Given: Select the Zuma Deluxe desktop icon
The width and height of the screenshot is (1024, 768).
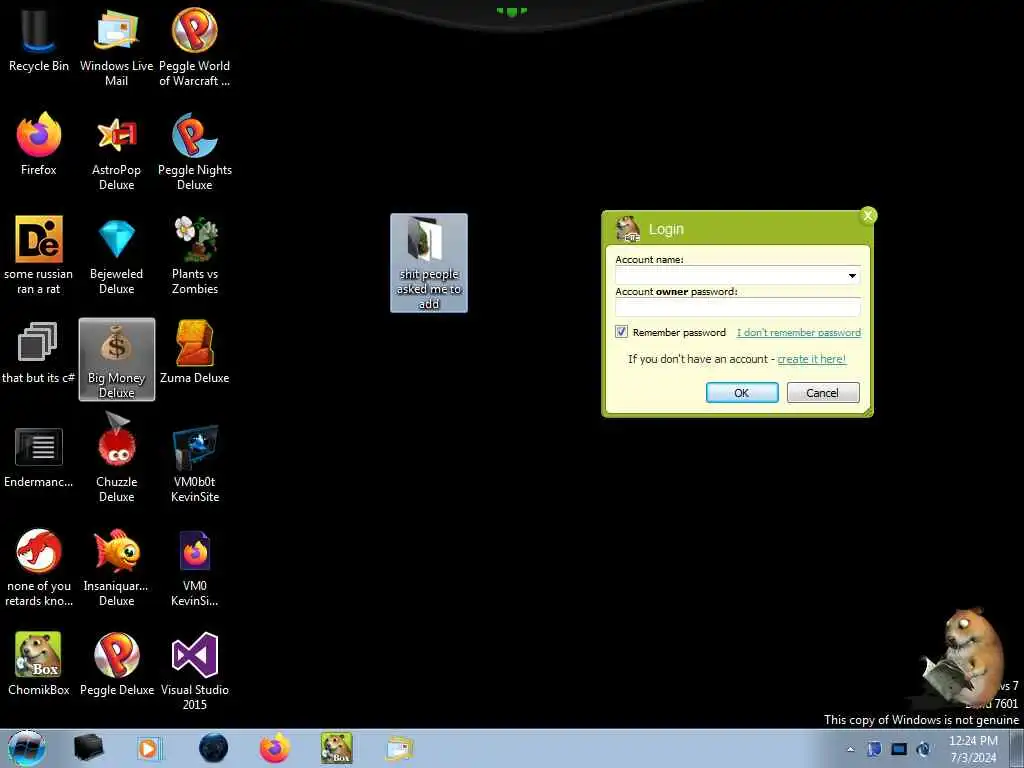Looking at the screenshot, I should [x=195, y=353].
